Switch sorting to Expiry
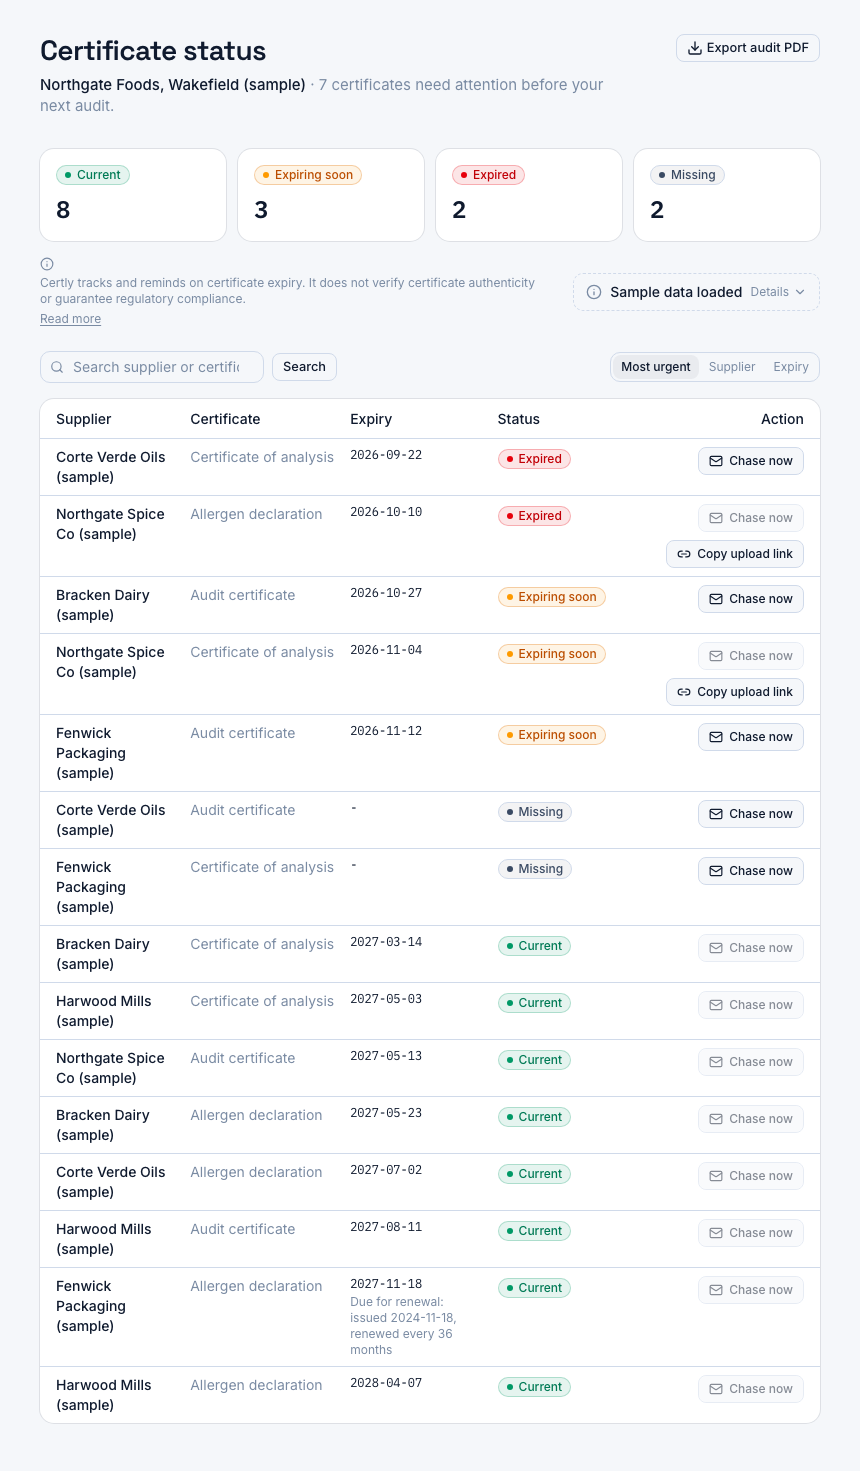The height and width of the screenshot is (1471, 860). 791,367
